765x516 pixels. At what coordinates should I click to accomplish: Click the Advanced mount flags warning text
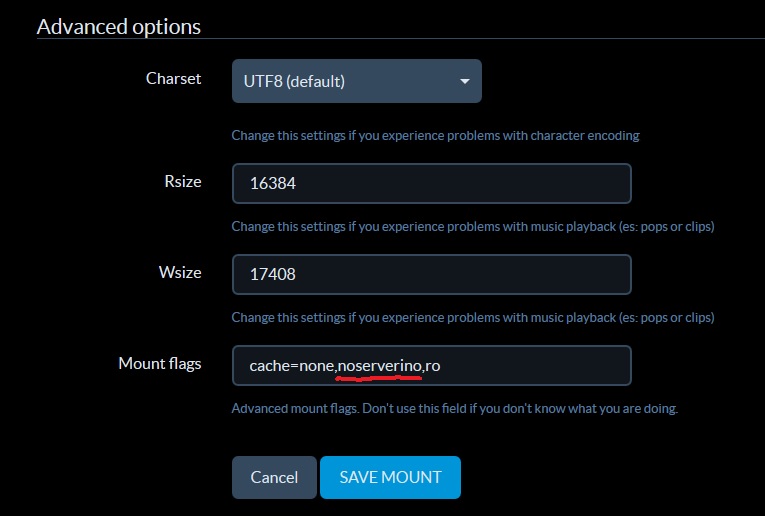tap(455, 408)
